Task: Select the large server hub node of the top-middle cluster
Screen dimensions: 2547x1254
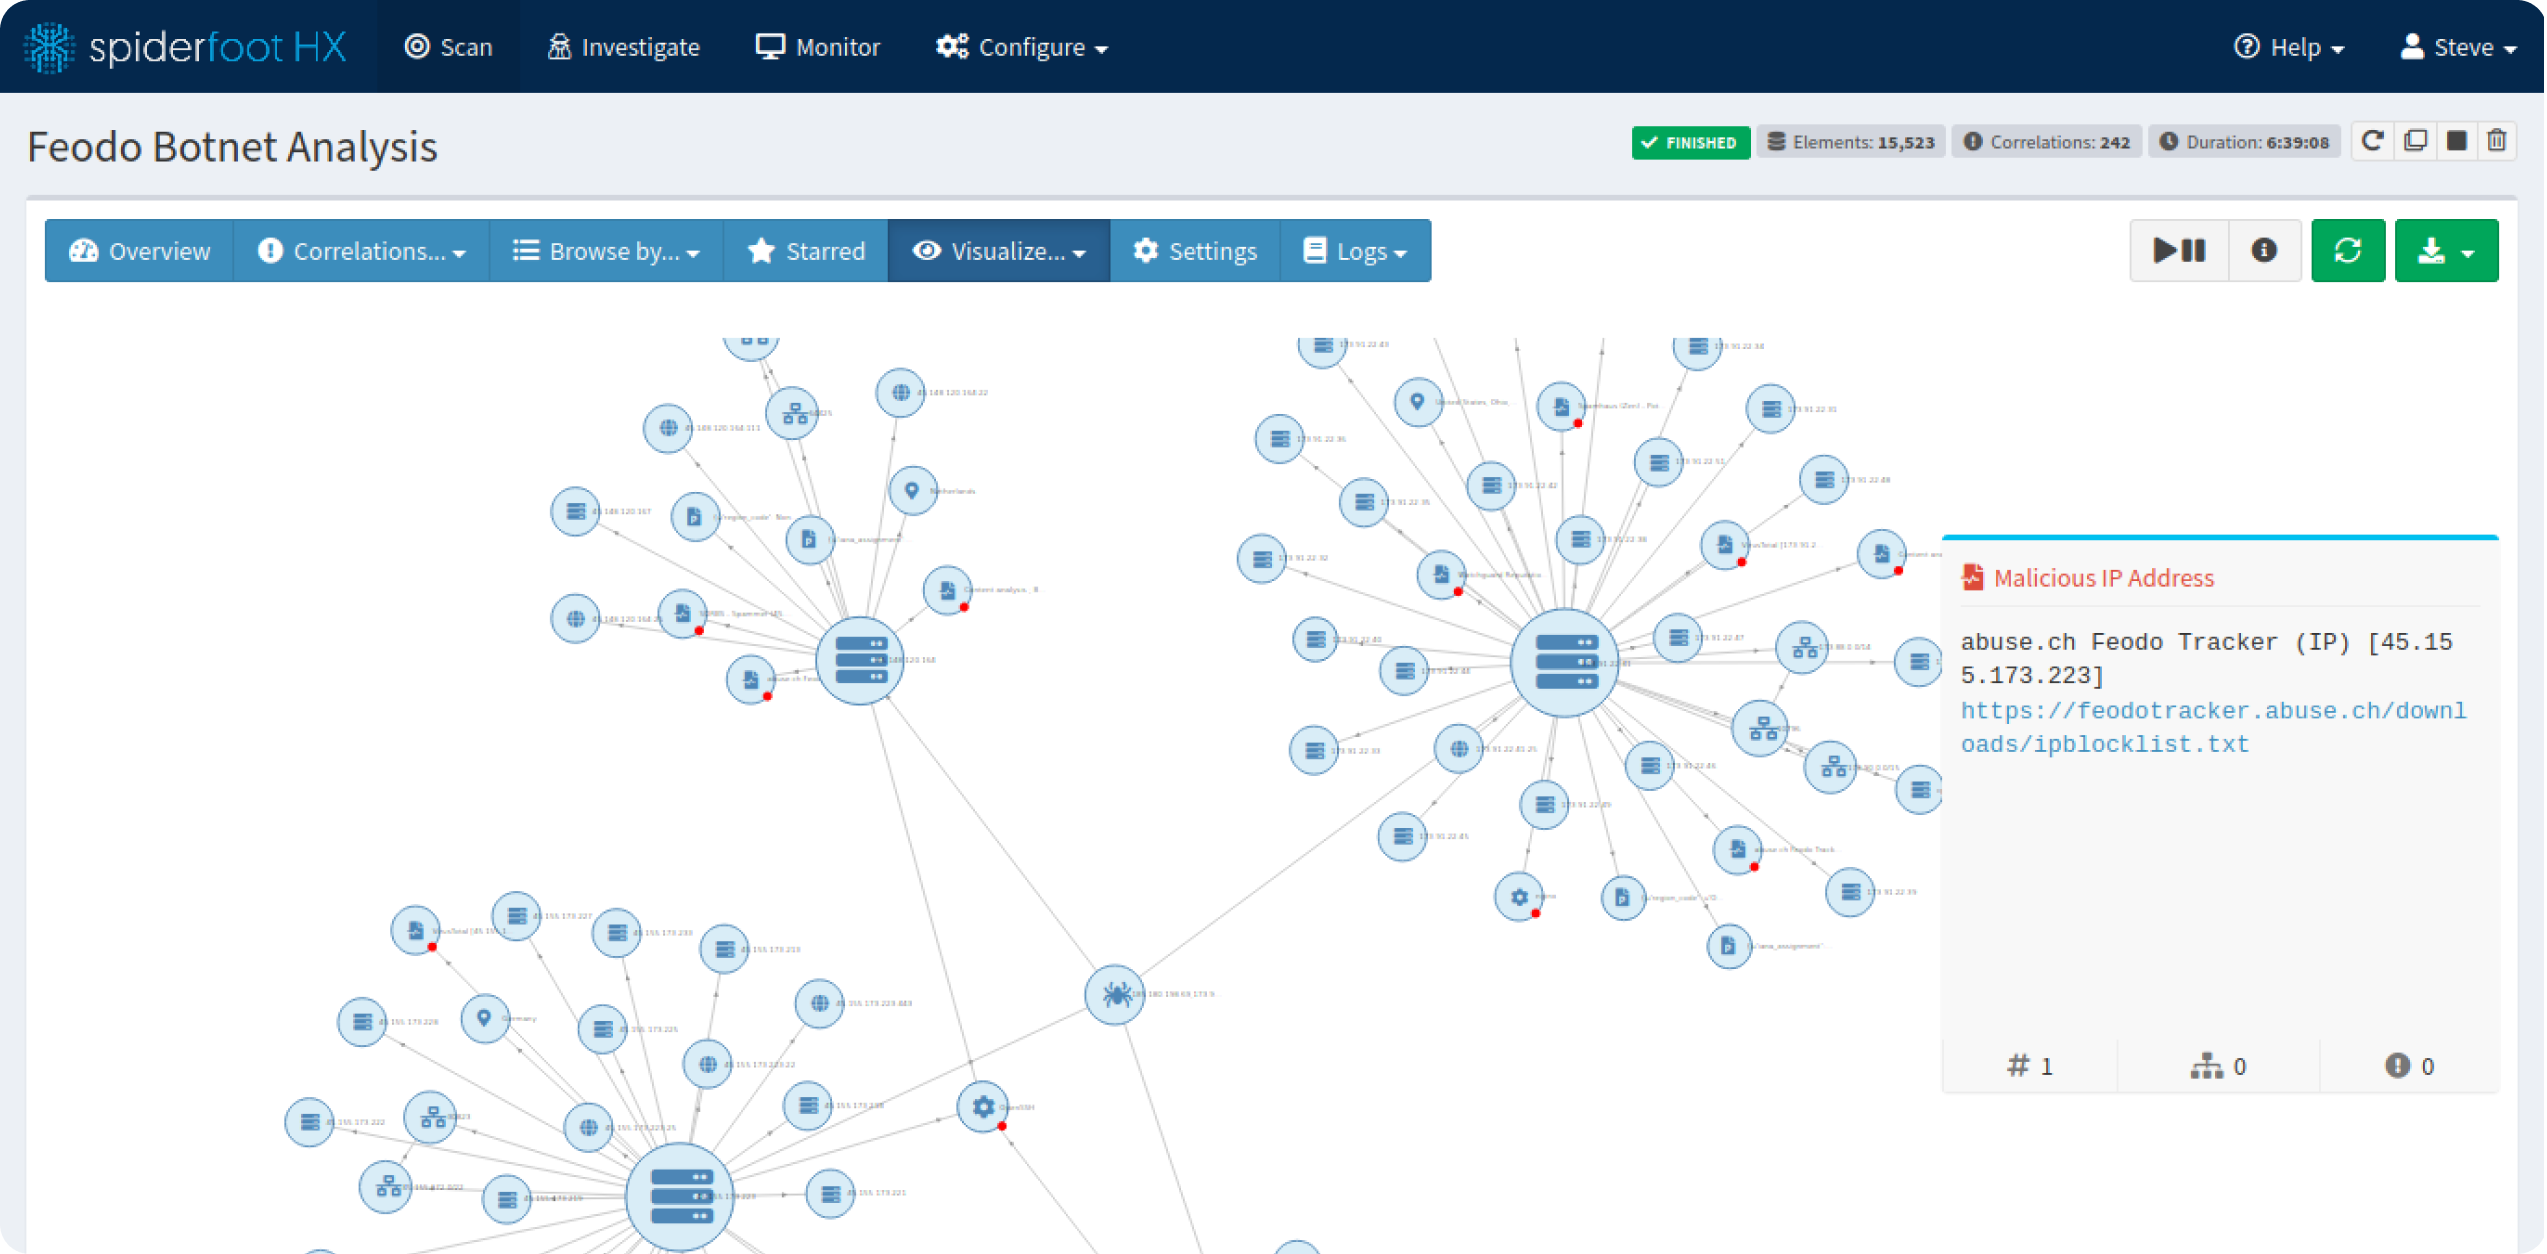Action: click(860, 660)
